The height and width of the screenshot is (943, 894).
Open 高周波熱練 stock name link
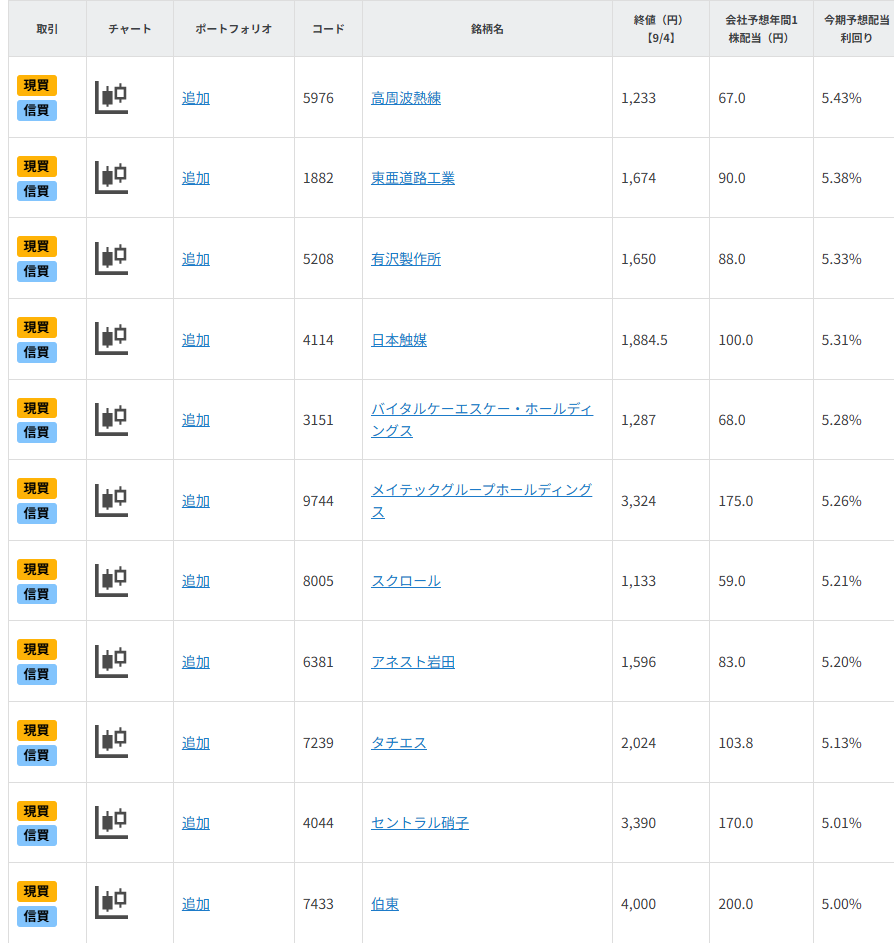(405, 98)
